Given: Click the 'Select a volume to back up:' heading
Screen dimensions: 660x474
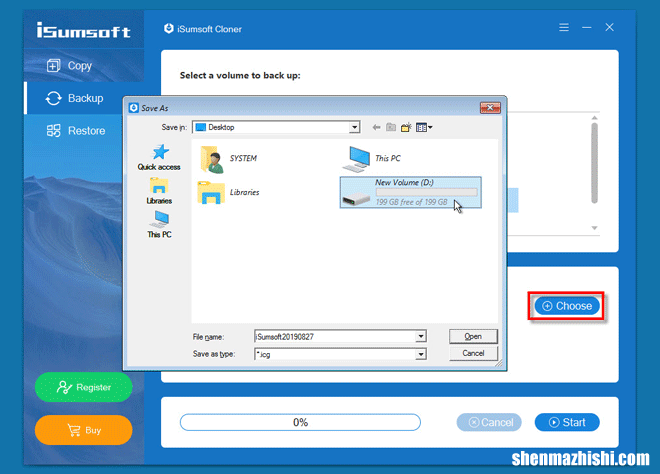Looking at the screenshot, I should 240,75.
